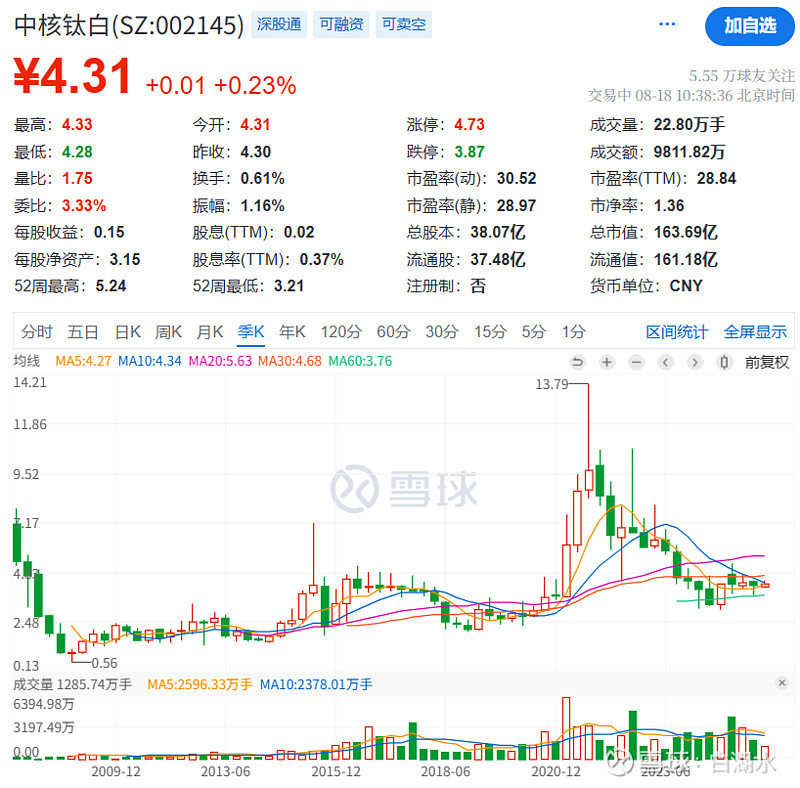Click the 跌停 3.87 value

(469, 152)
